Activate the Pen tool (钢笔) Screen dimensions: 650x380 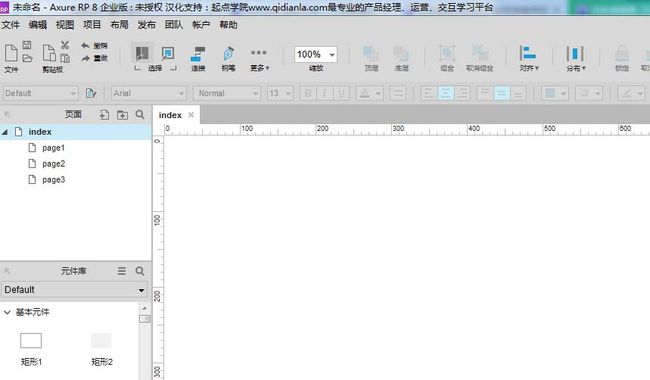pos(228,58)
